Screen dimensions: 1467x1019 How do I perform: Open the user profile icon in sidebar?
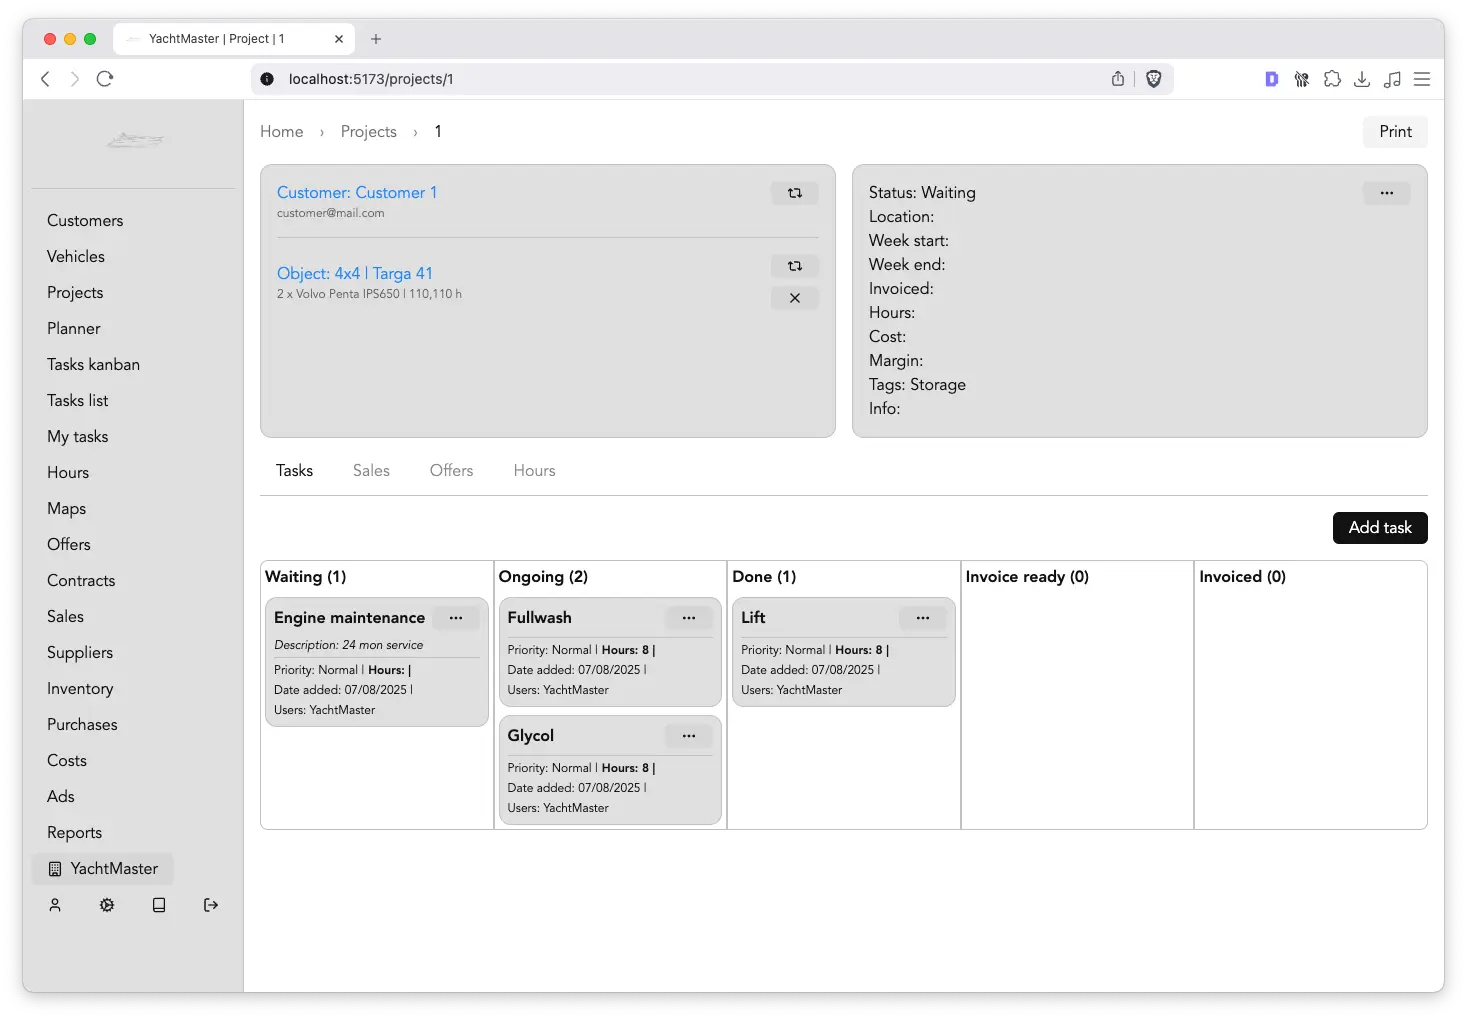[55, 905]
